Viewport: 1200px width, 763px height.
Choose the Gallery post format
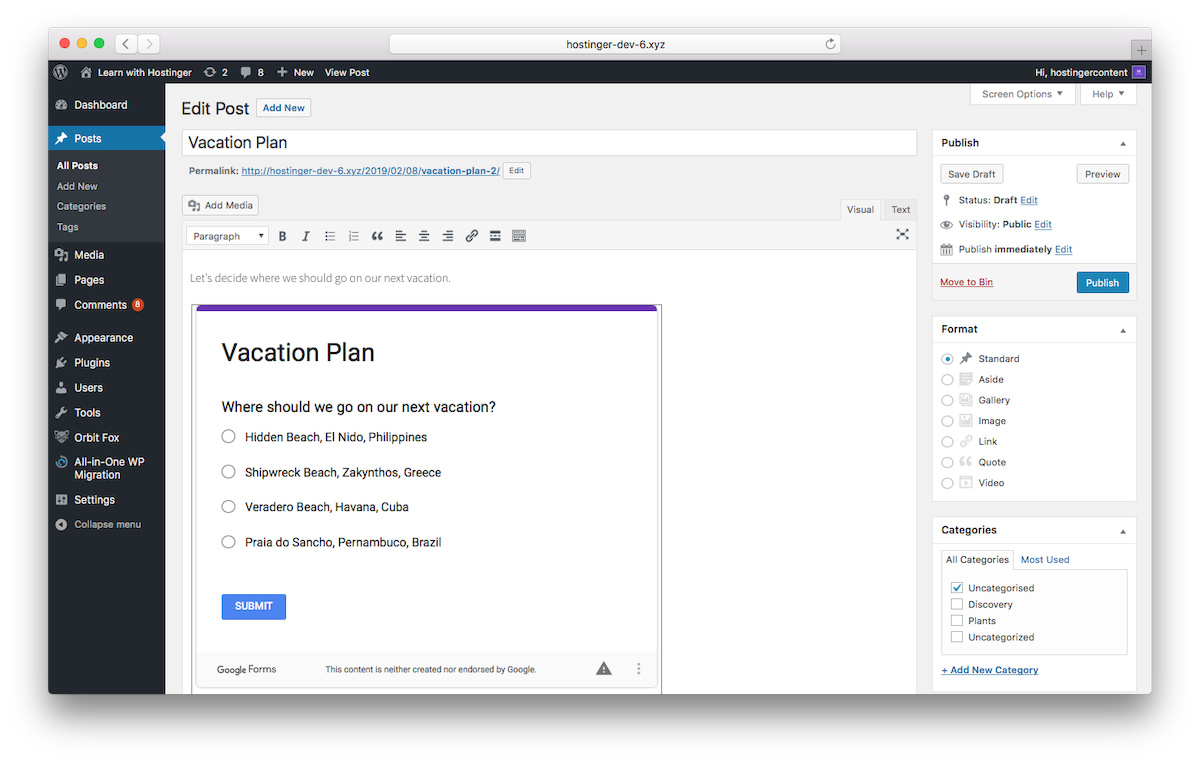pyautogui.click(x=947, y=400)
